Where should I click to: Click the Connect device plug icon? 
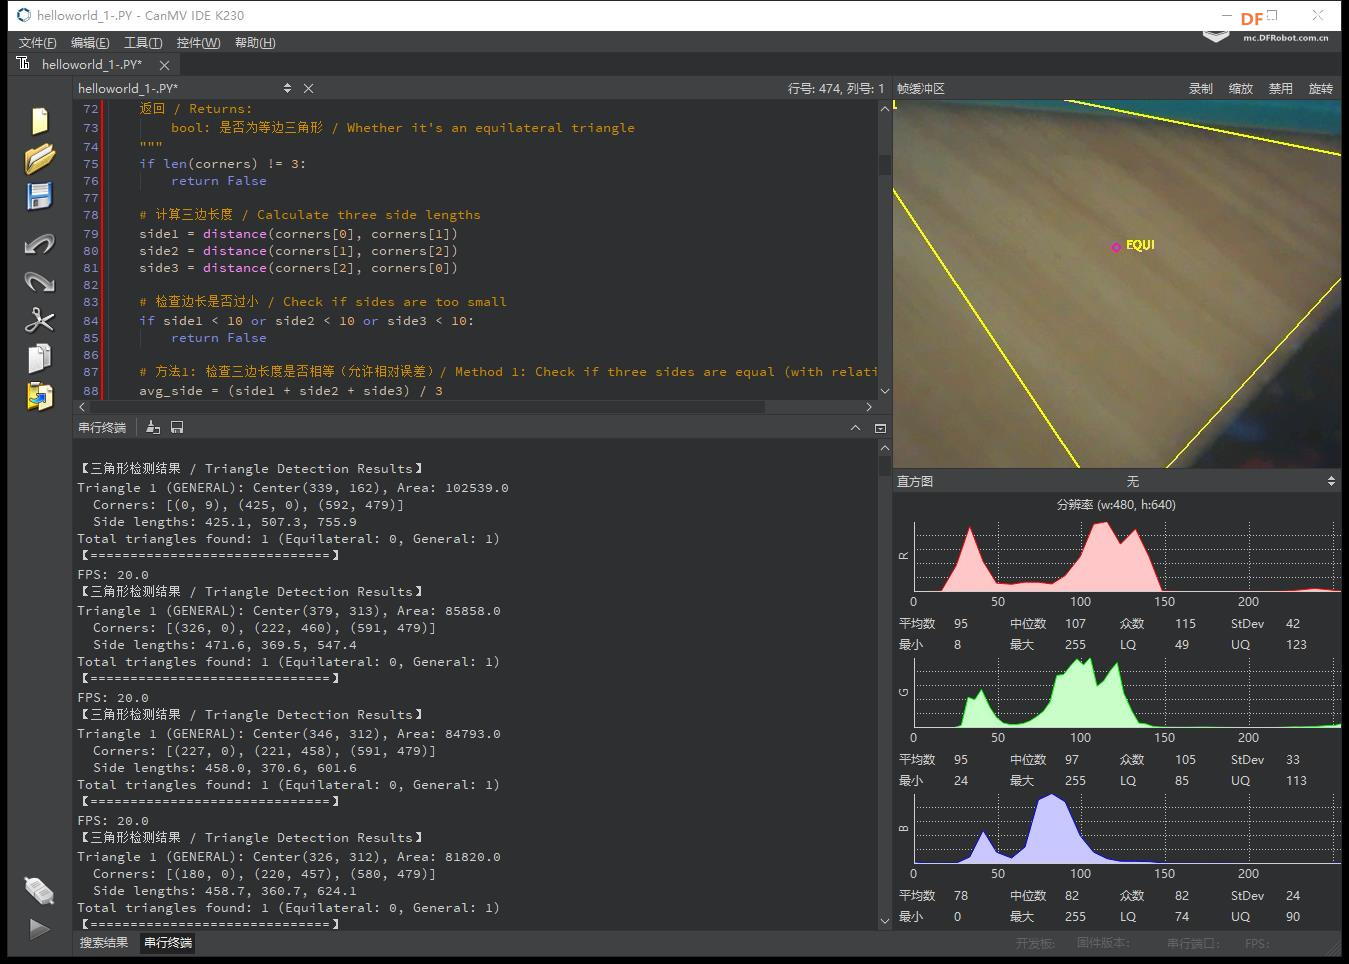(x=39, y=889)
